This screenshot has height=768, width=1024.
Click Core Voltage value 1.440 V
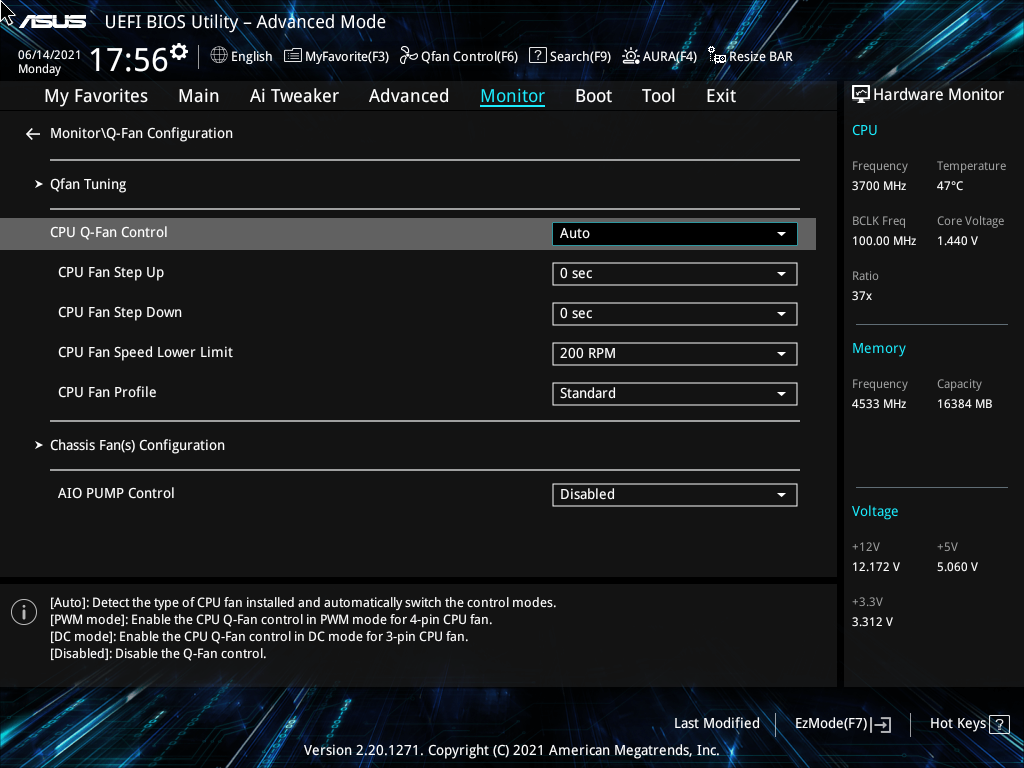pyautogui.click(x=957, y=241)
